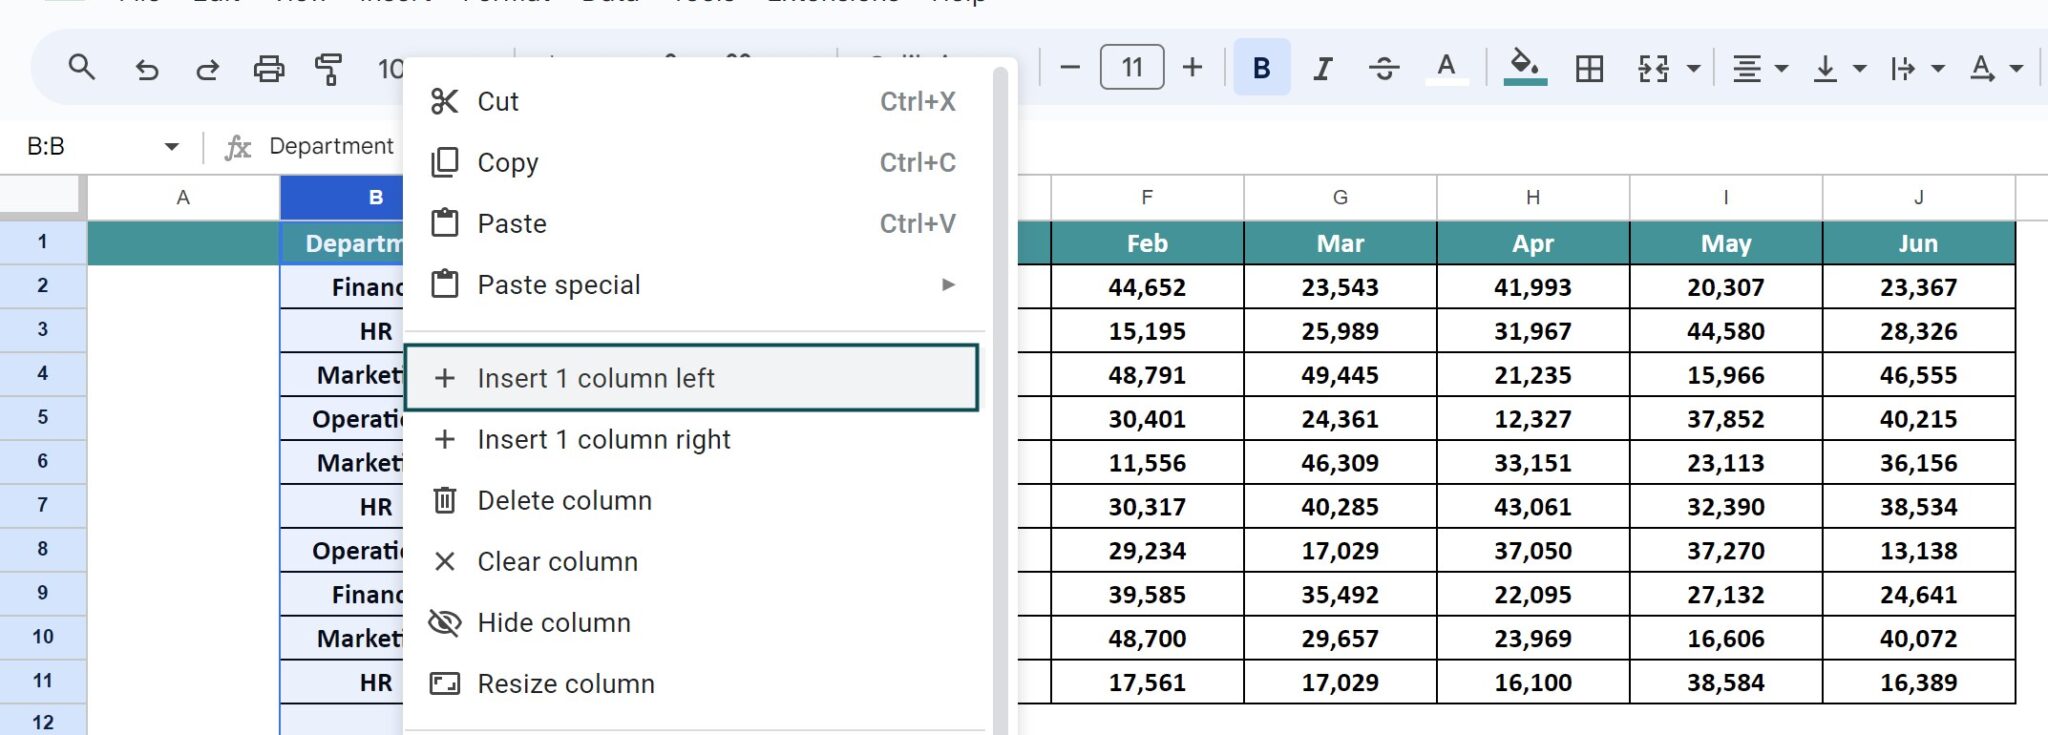Open the borders tool
The width and height of the screenshot is (2048, 735).
coord(1589,69)
